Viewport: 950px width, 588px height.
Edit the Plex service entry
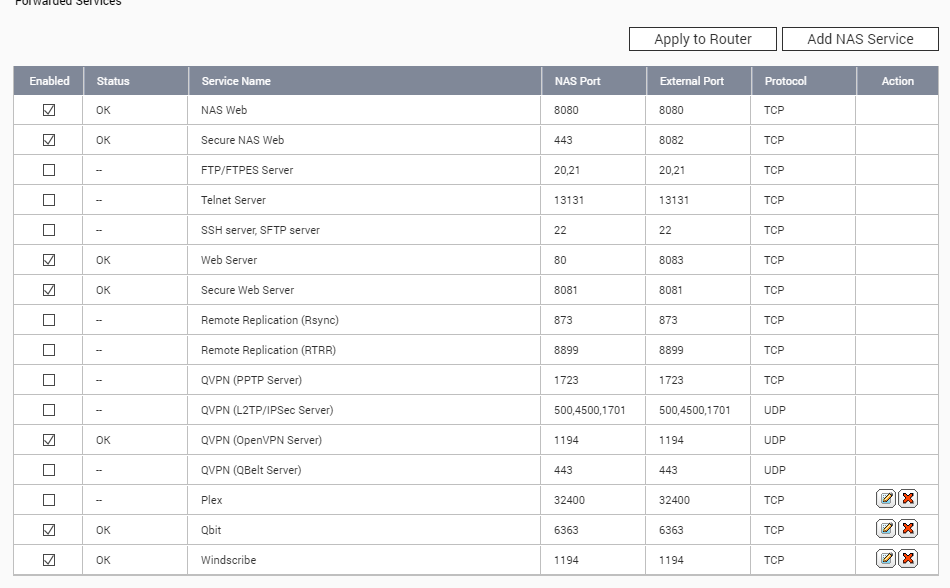[x=886, y=499]
